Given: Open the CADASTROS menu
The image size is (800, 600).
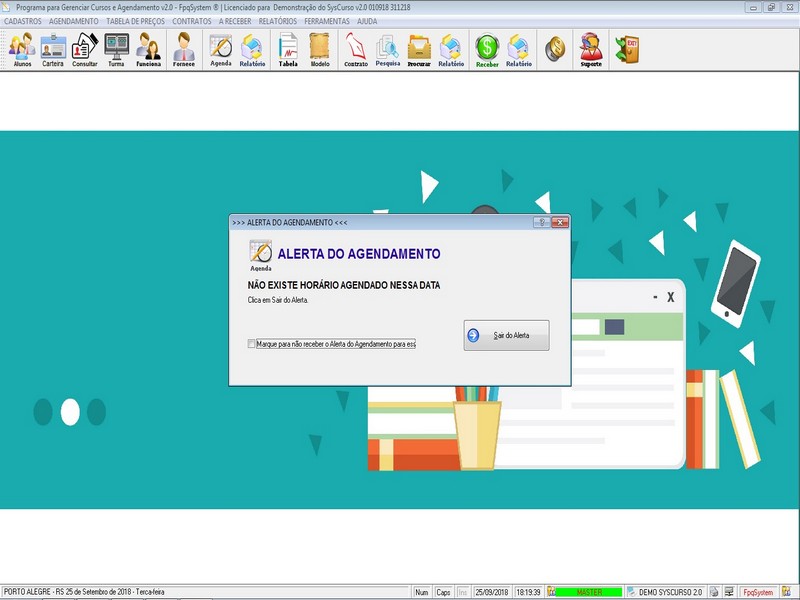Looking at the screenshot, I should pos(23,21).
